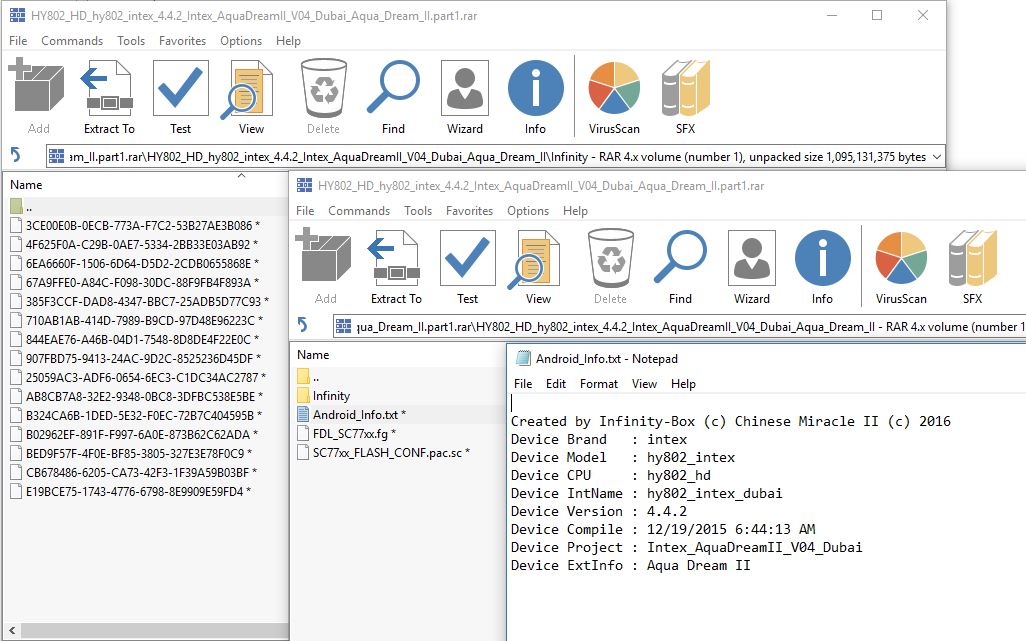Open Tools menu in back WinRAR window
This screenshot has height=641, width=1026.
(x=131, y=41)
